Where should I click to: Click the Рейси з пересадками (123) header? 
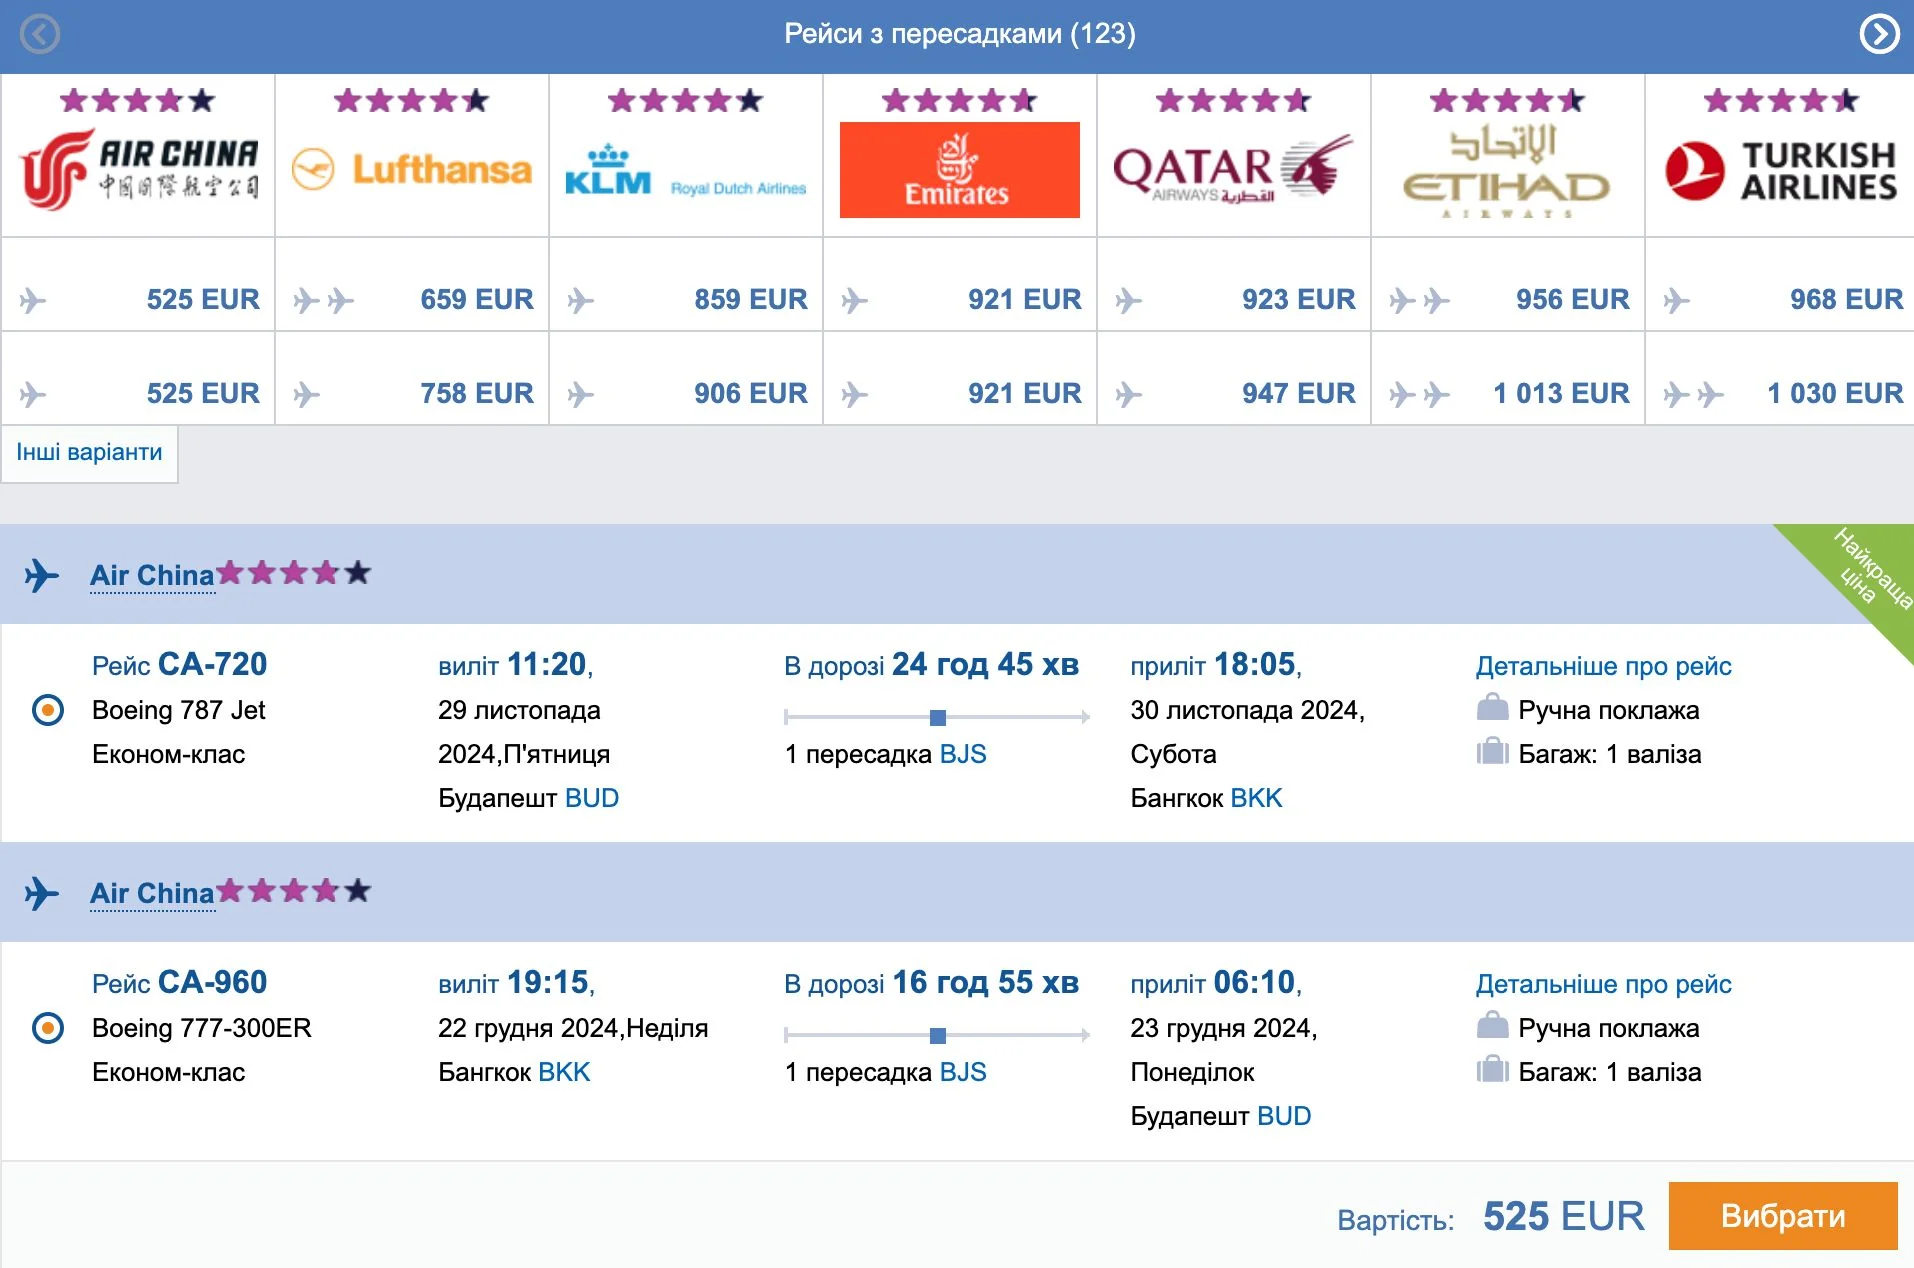click(960, 34)
